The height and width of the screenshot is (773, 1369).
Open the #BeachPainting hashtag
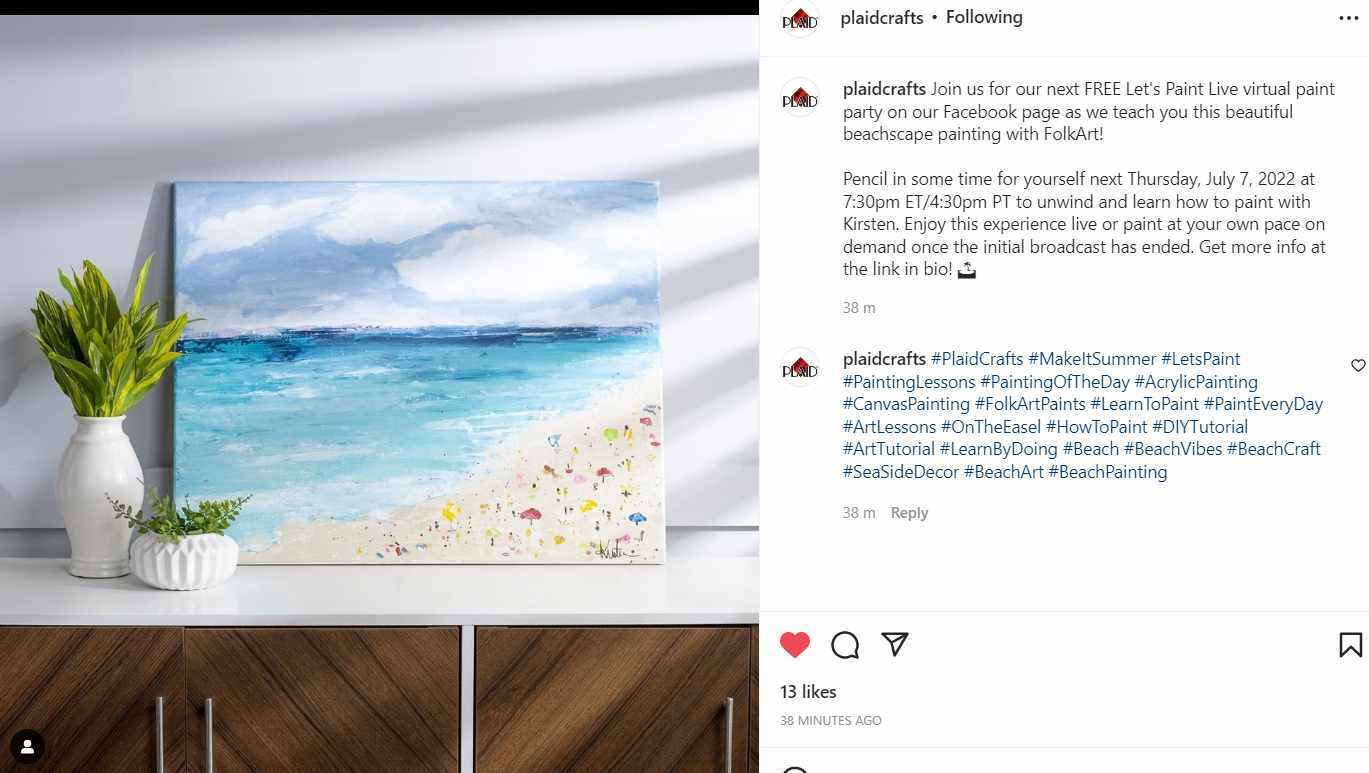(x=1107, y=472)
